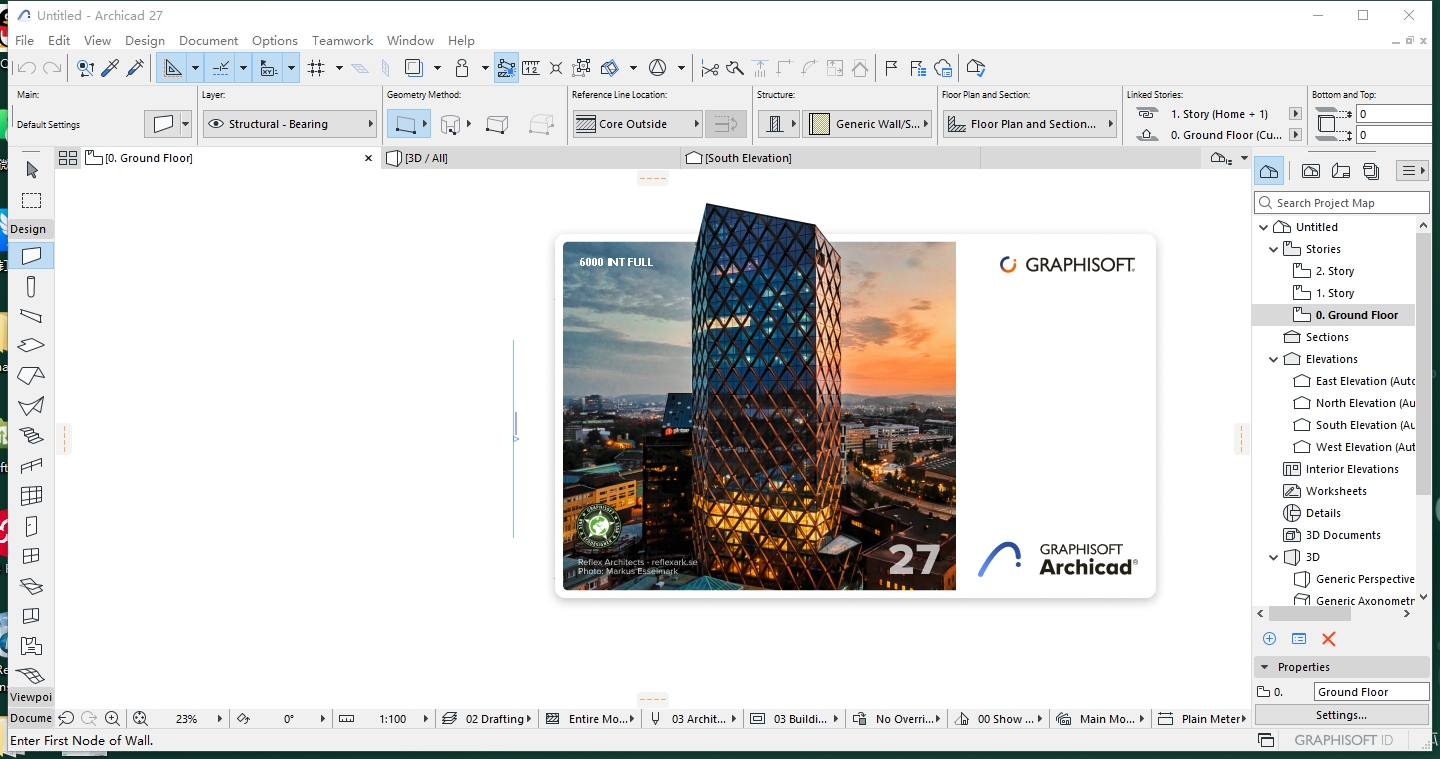
Task: Select the Beam tool
Action: coord(31,316)
